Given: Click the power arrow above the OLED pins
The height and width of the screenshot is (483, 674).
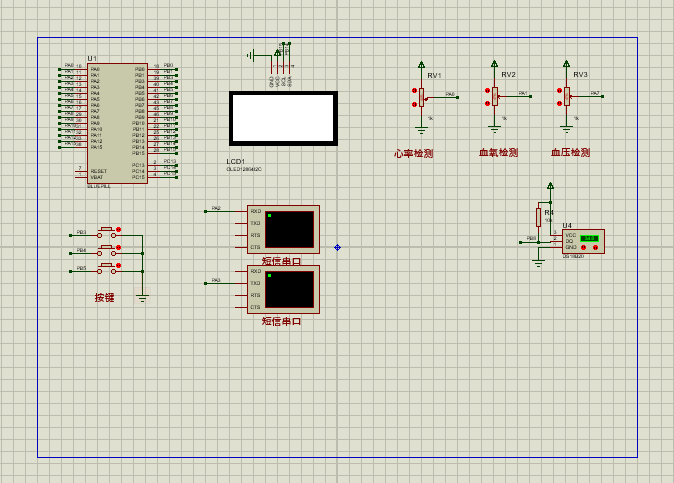Looking at the screenshot, I should click(x=277, y=52).
